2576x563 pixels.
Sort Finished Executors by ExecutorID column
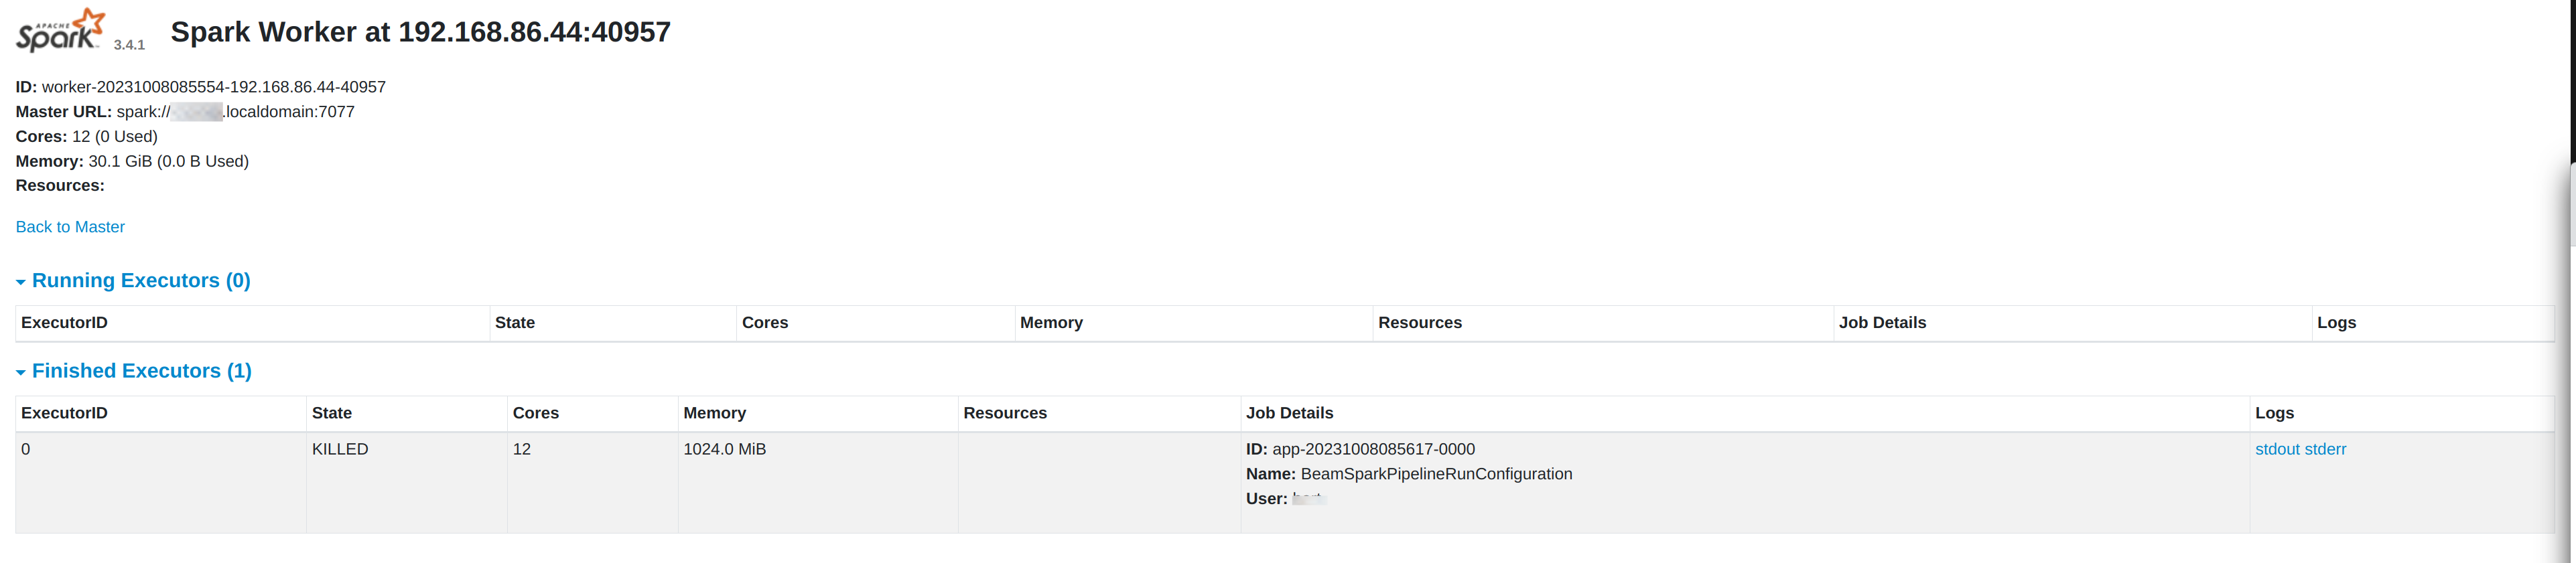click(64, 413)
